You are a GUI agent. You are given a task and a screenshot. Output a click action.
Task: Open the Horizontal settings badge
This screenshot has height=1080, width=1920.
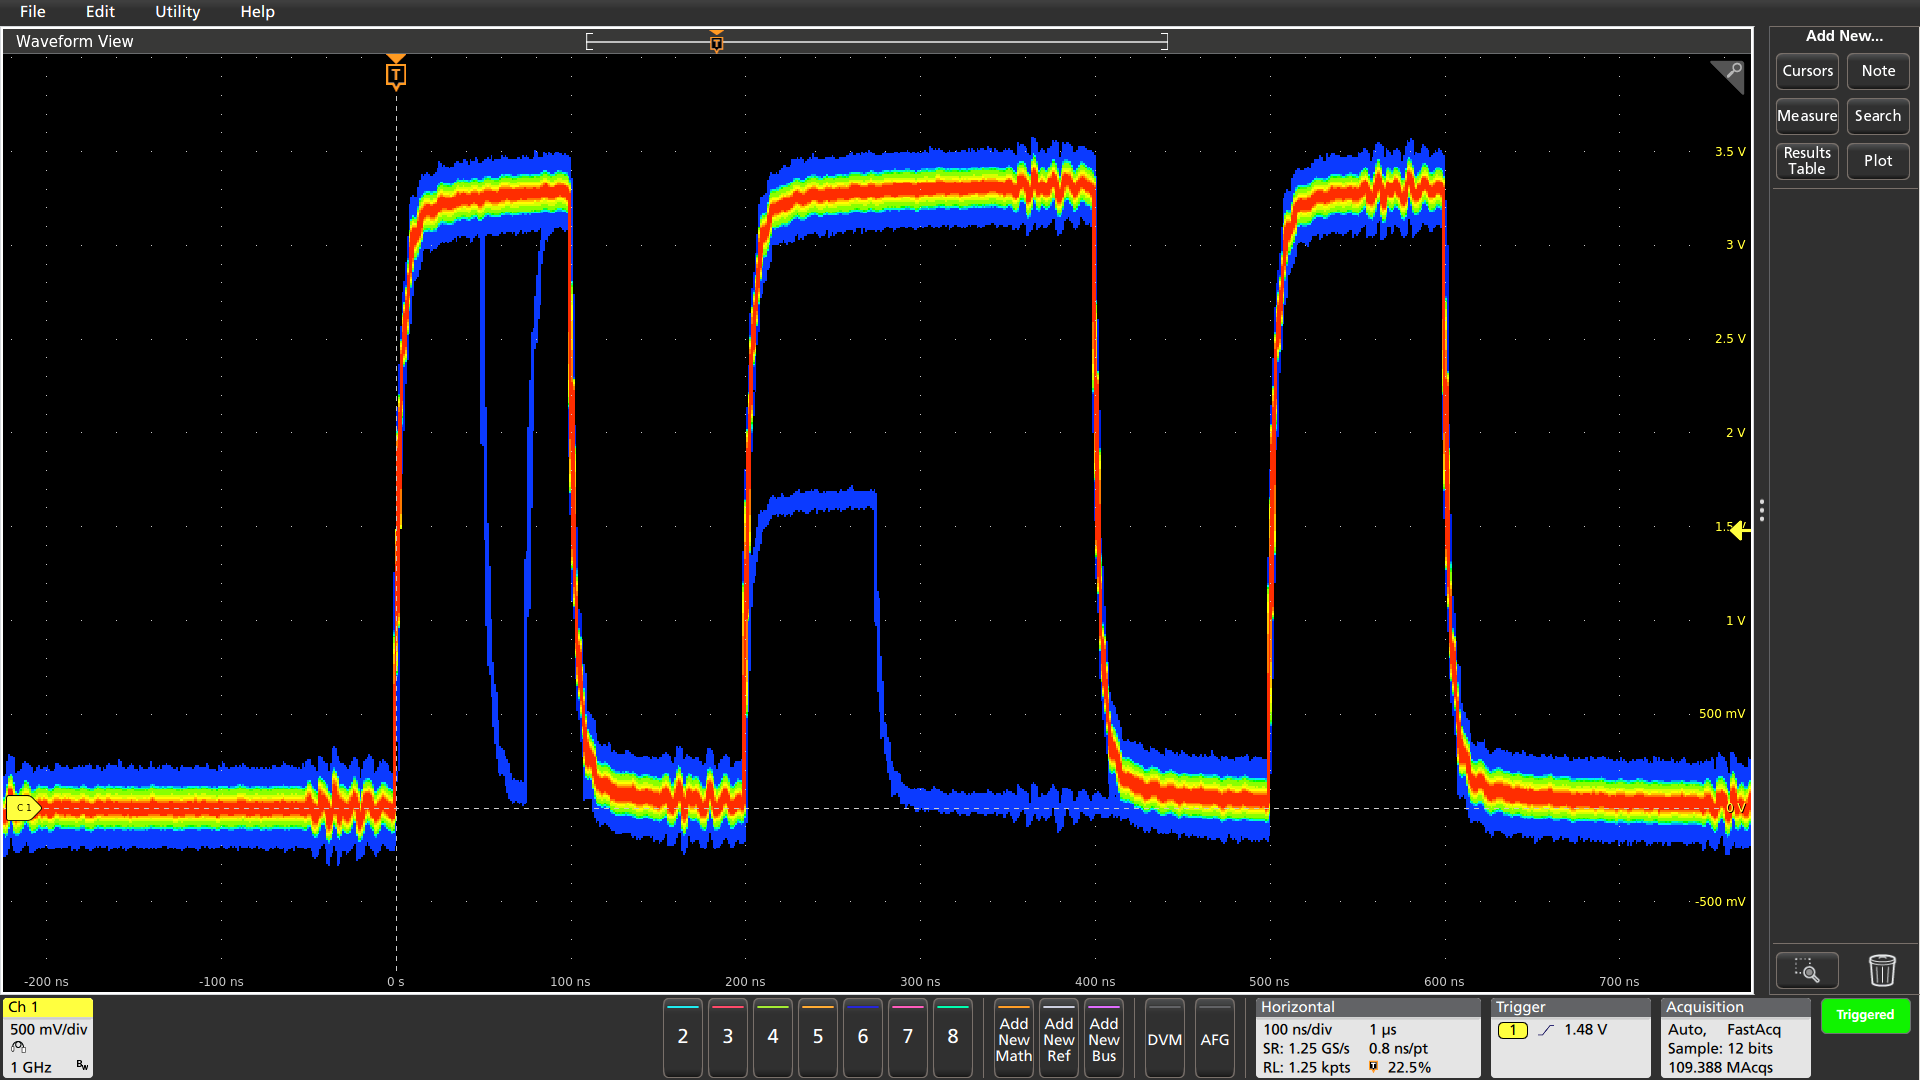tap(1366, 1038)
